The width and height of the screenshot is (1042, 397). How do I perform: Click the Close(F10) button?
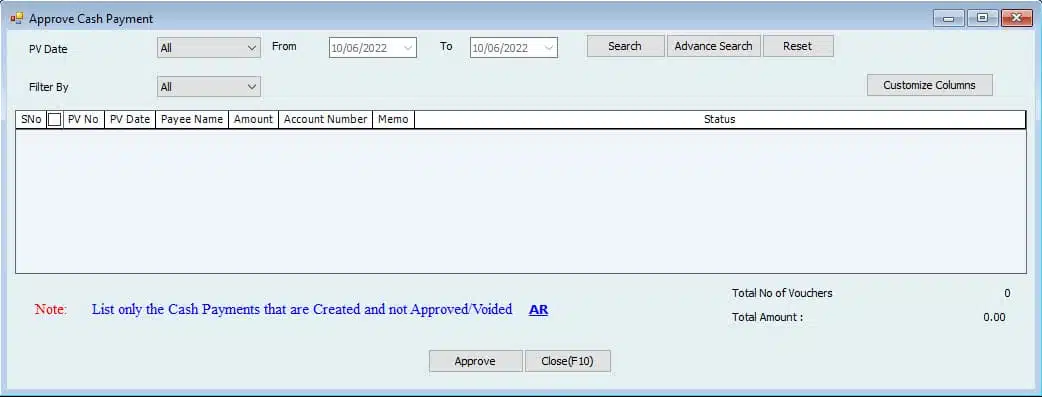[x=568, y=361]
